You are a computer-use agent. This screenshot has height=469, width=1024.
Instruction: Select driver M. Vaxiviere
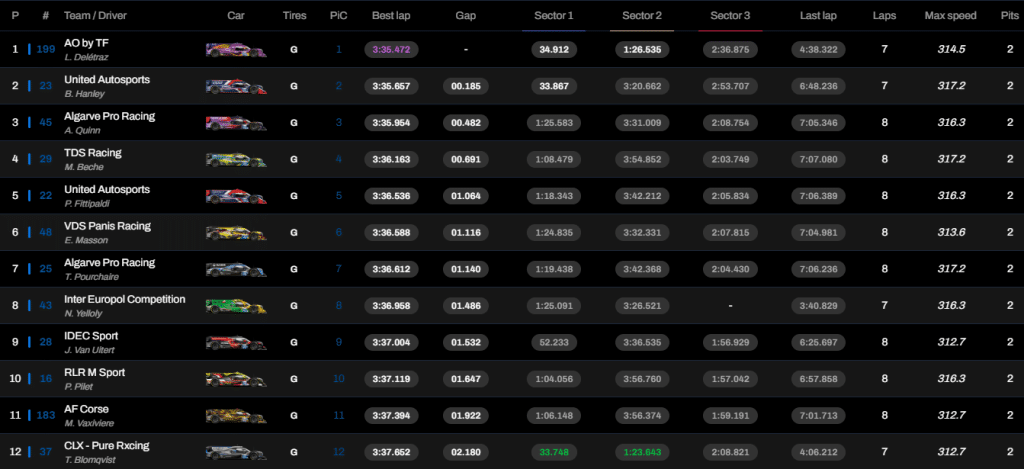[88, 423]
